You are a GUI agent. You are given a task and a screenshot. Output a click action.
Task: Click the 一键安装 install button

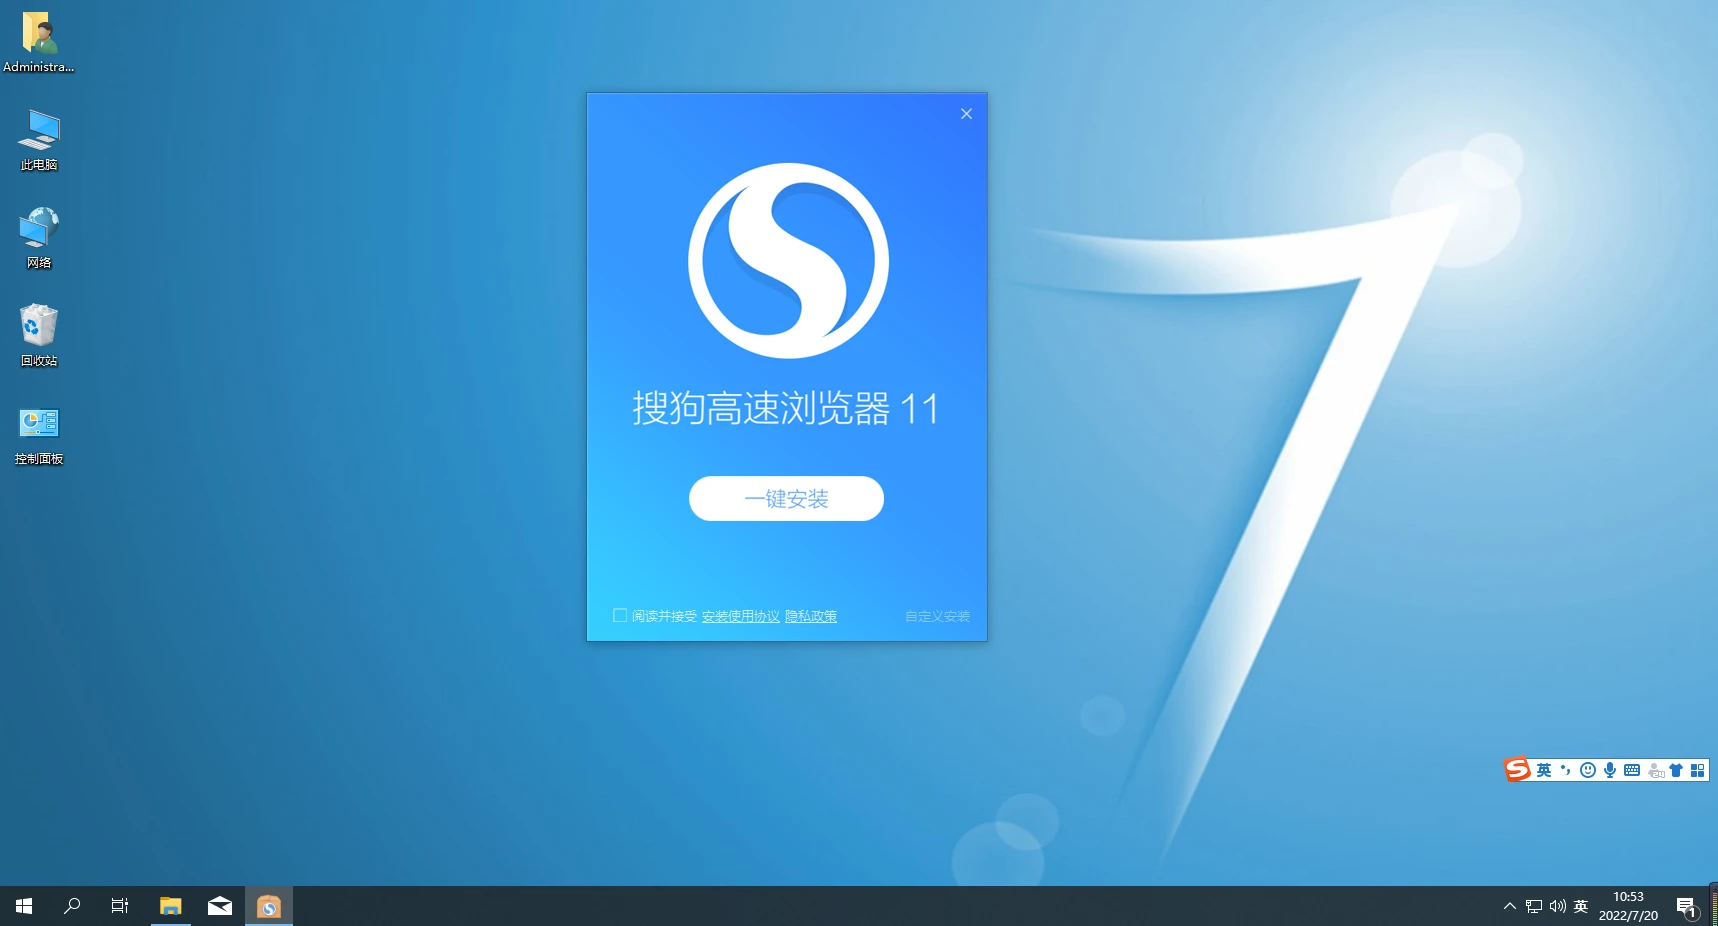786,498
